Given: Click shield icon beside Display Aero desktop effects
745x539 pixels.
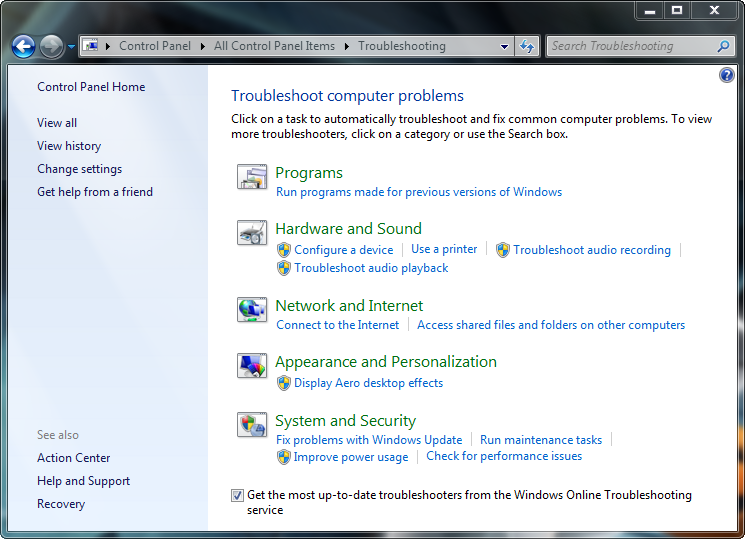Looking at the screenshot, I should click(284, 383).
